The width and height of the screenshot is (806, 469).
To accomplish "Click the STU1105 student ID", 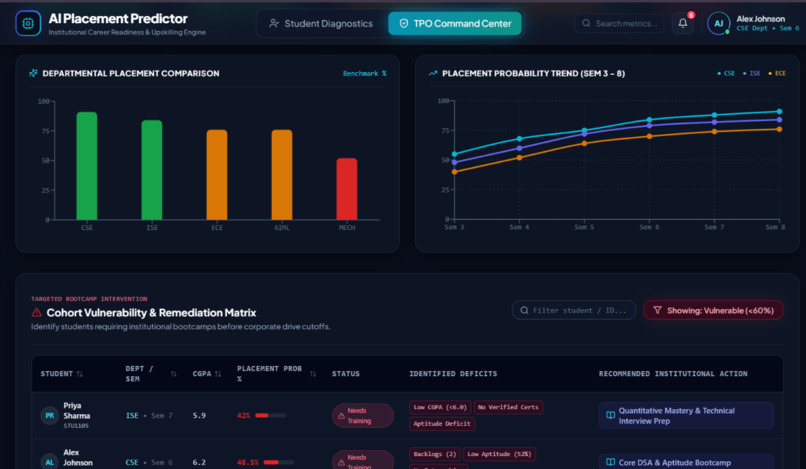I will 76,426.
